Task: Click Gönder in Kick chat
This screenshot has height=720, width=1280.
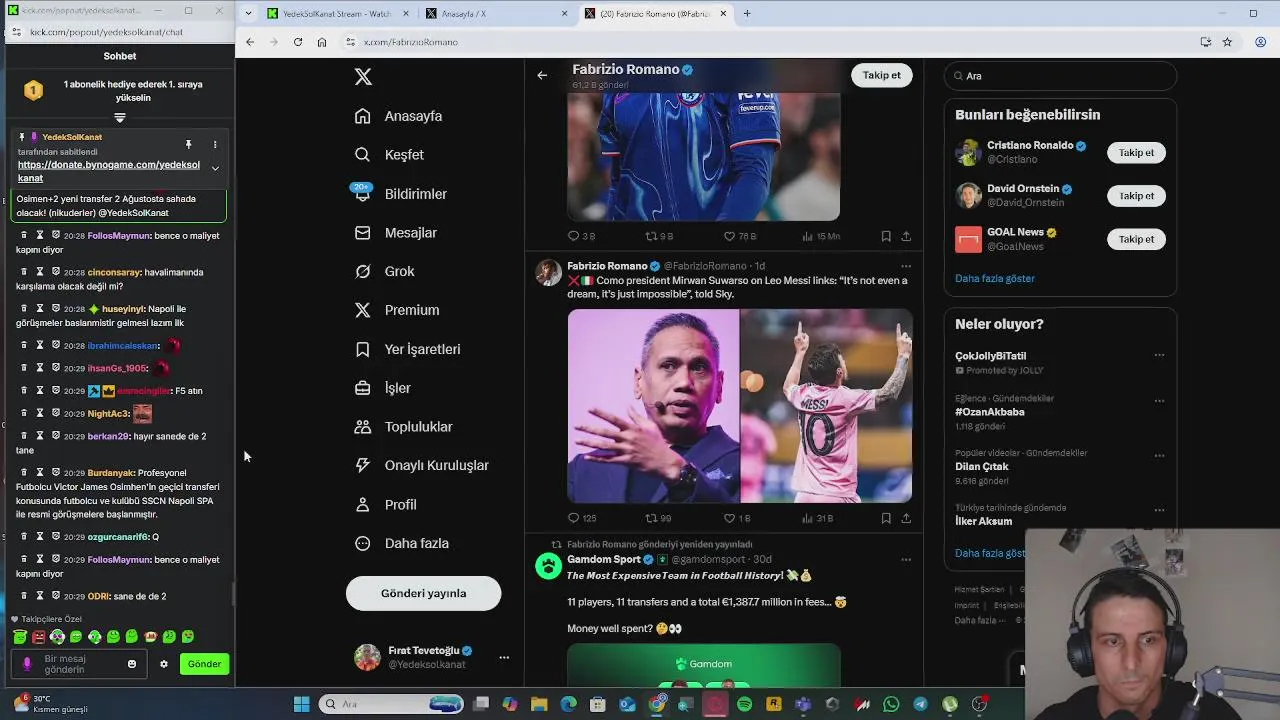Action: (x=204, y=664)
